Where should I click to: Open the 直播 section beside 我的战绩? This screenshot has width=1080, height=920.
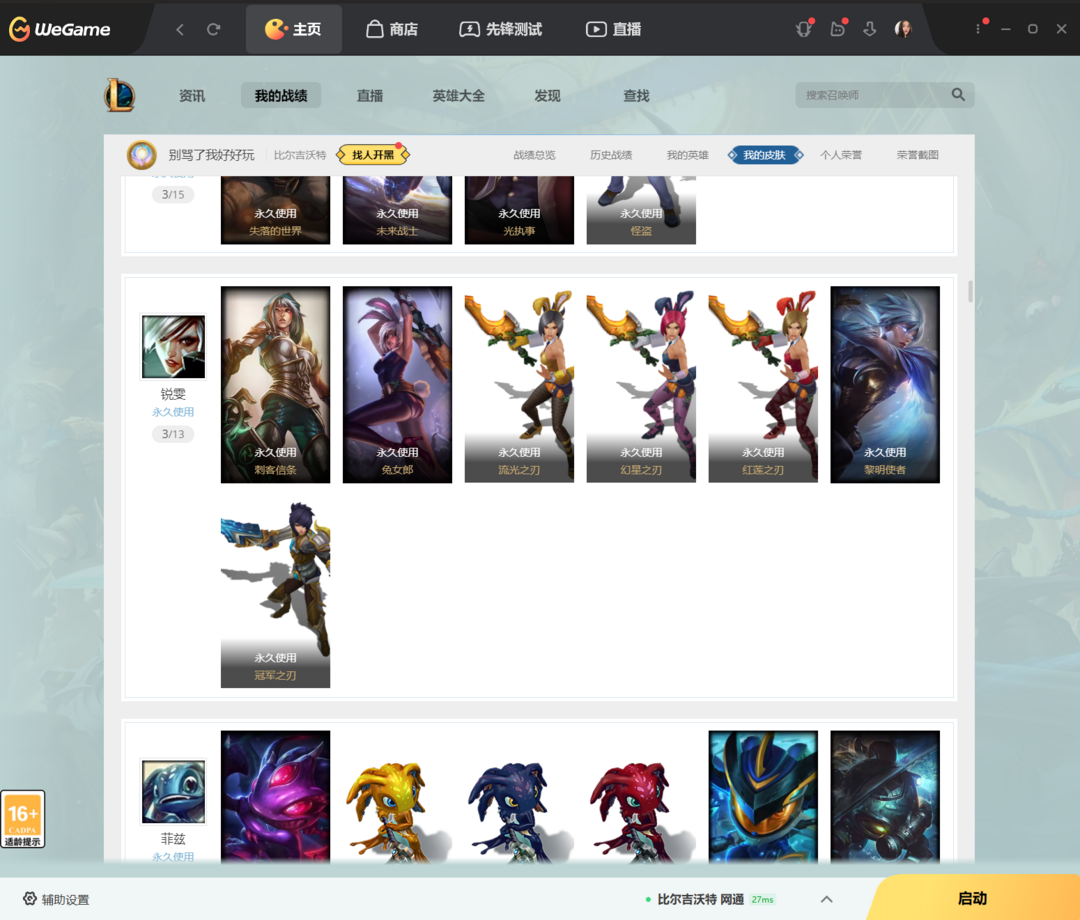click(370, 96)
